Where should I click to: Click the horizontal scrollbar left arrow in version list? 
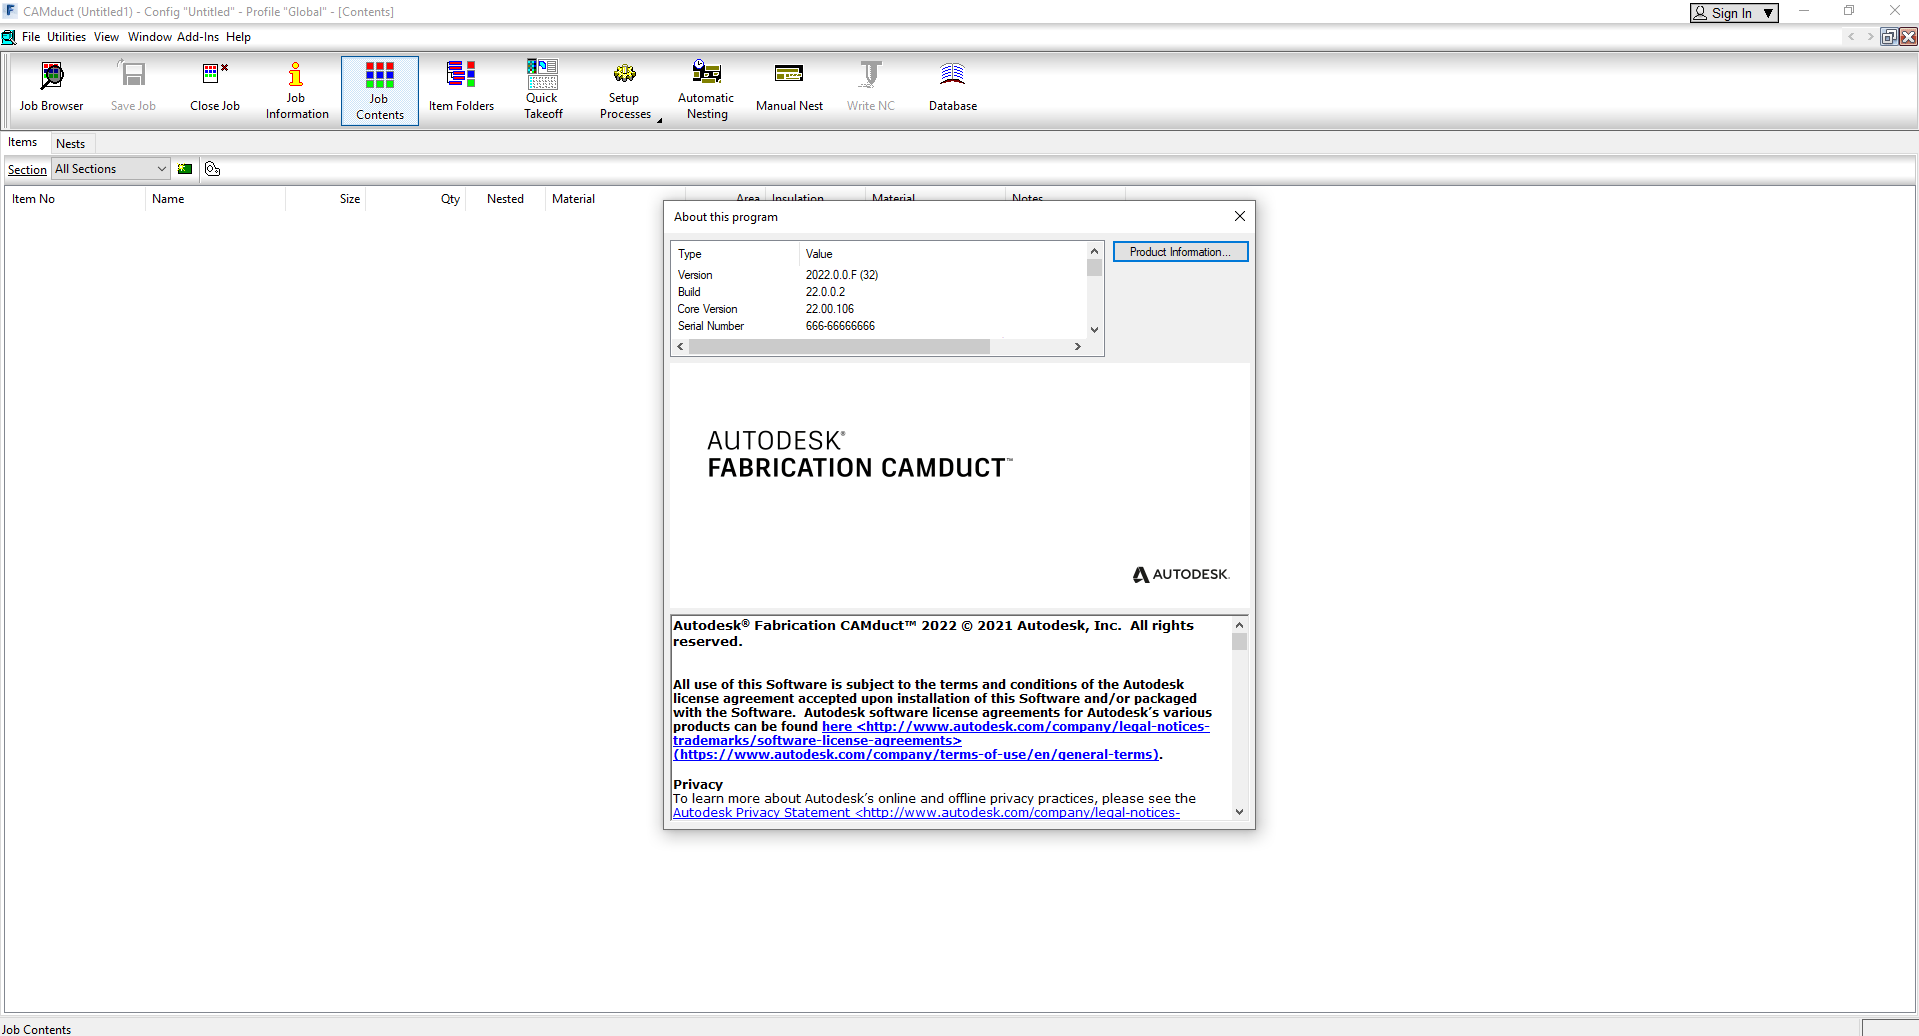coord(681,347)
